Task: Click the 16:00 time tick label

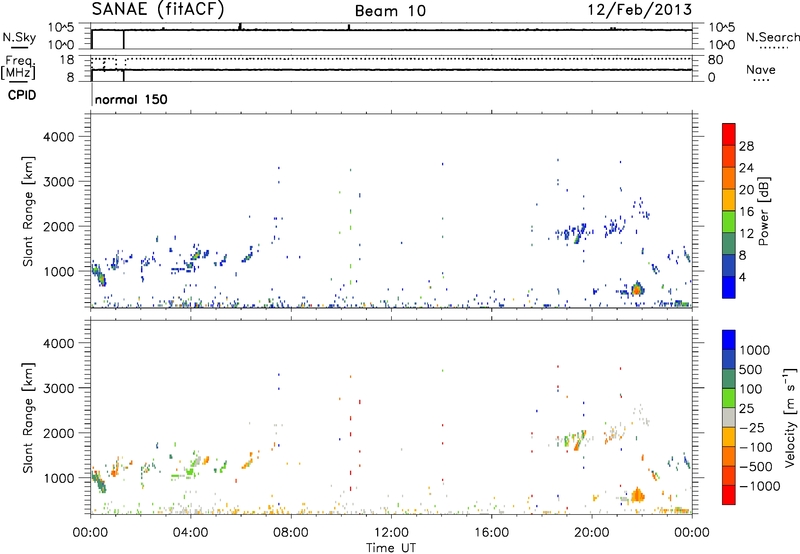Action: point(491,533)
